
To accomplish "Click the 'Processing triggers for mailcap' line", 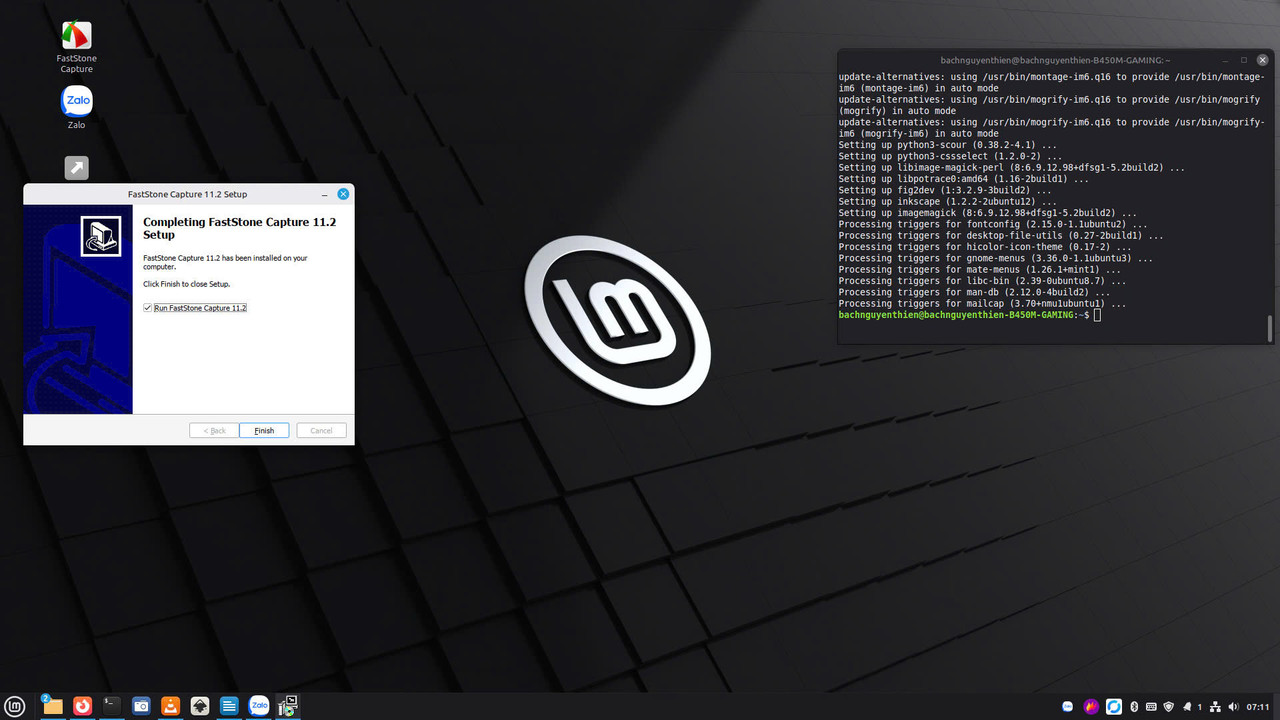I will [x=982, y=304].
